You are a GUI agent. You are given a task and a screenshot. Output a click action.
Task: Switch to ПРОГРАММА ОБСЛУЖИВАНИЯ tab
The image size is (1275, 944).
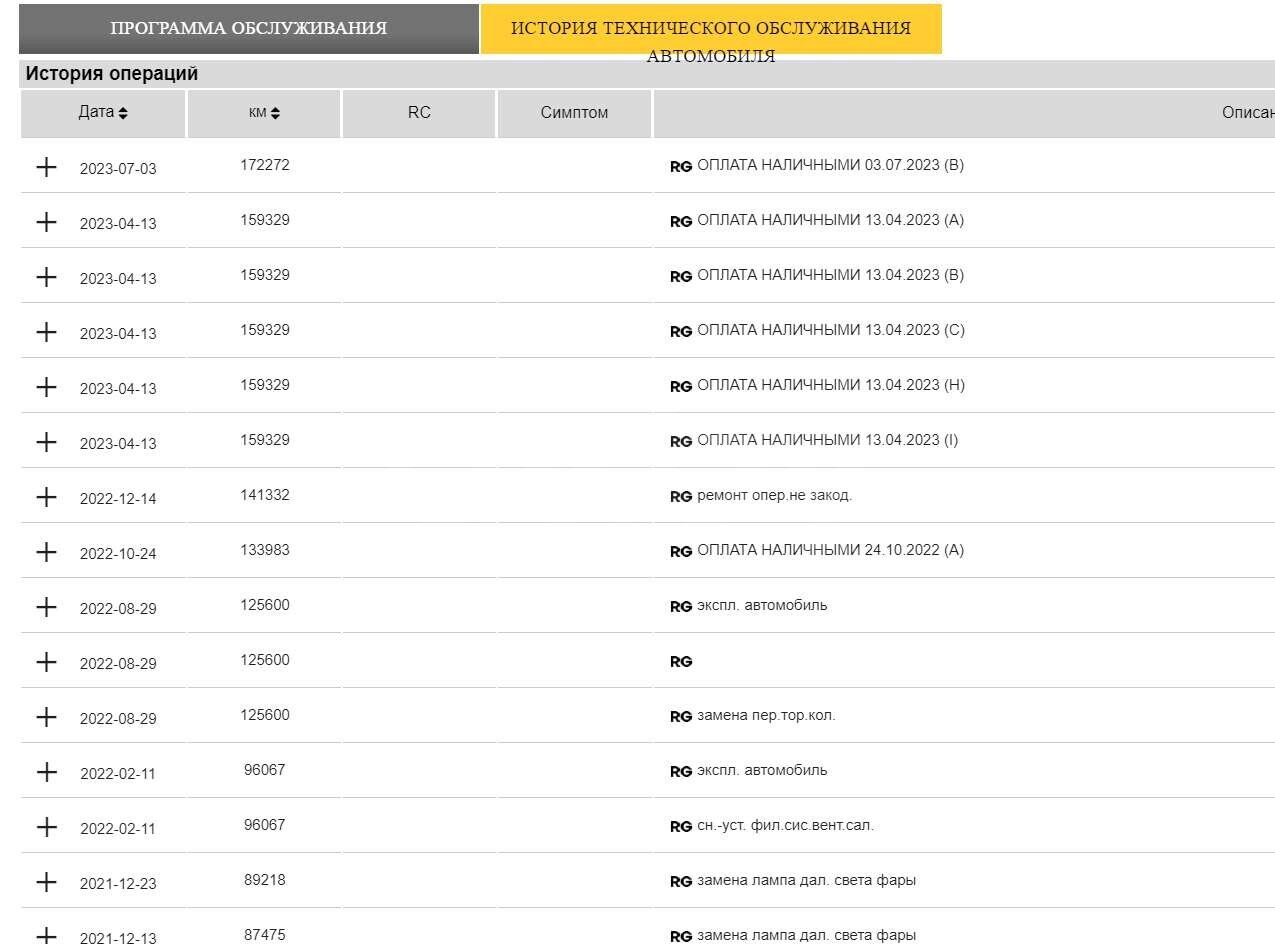pyautogui.click(x=249, y=28)
